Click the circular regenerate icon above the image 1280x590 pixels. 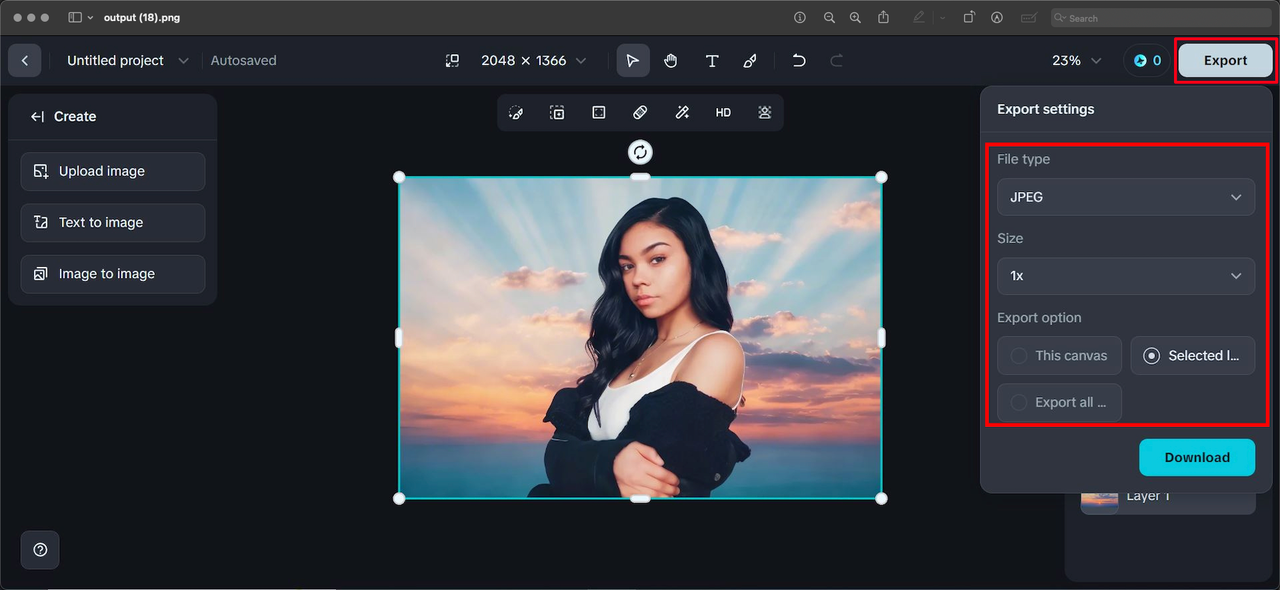click(640, 152)
